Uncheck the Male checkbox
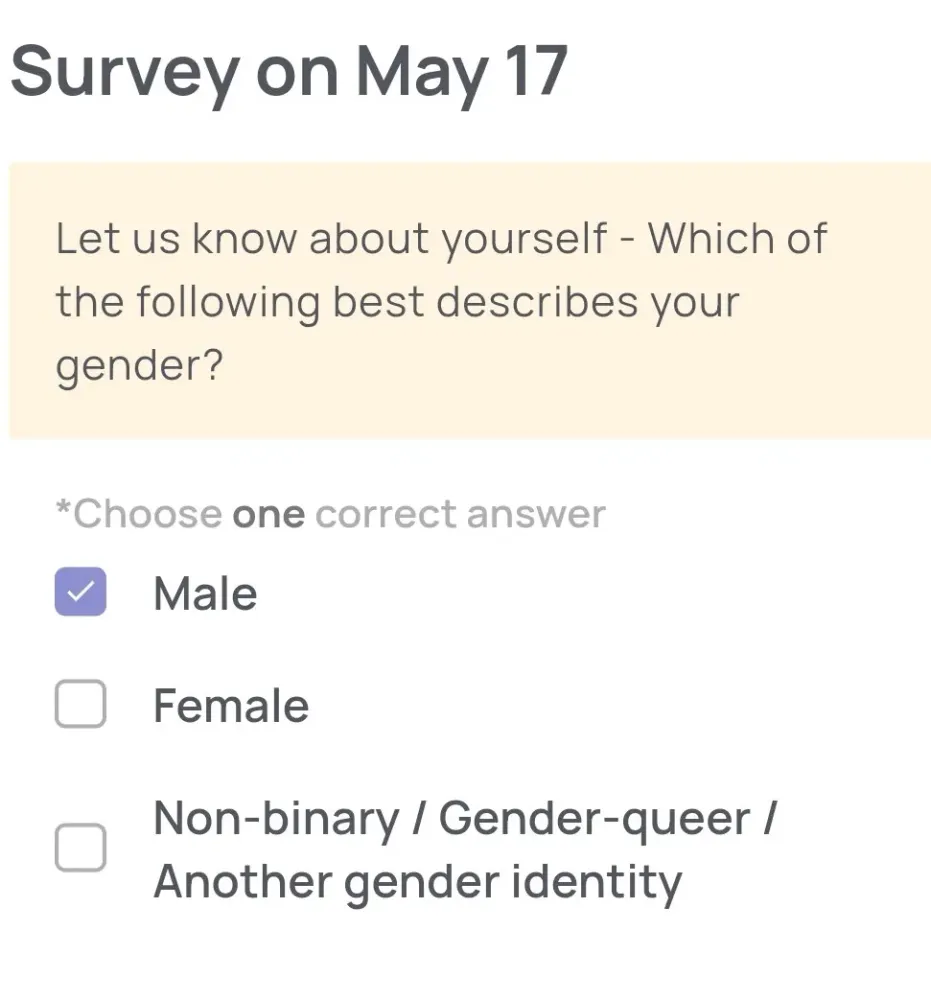This screenshot has width=931, height=1000. point(80,592)
